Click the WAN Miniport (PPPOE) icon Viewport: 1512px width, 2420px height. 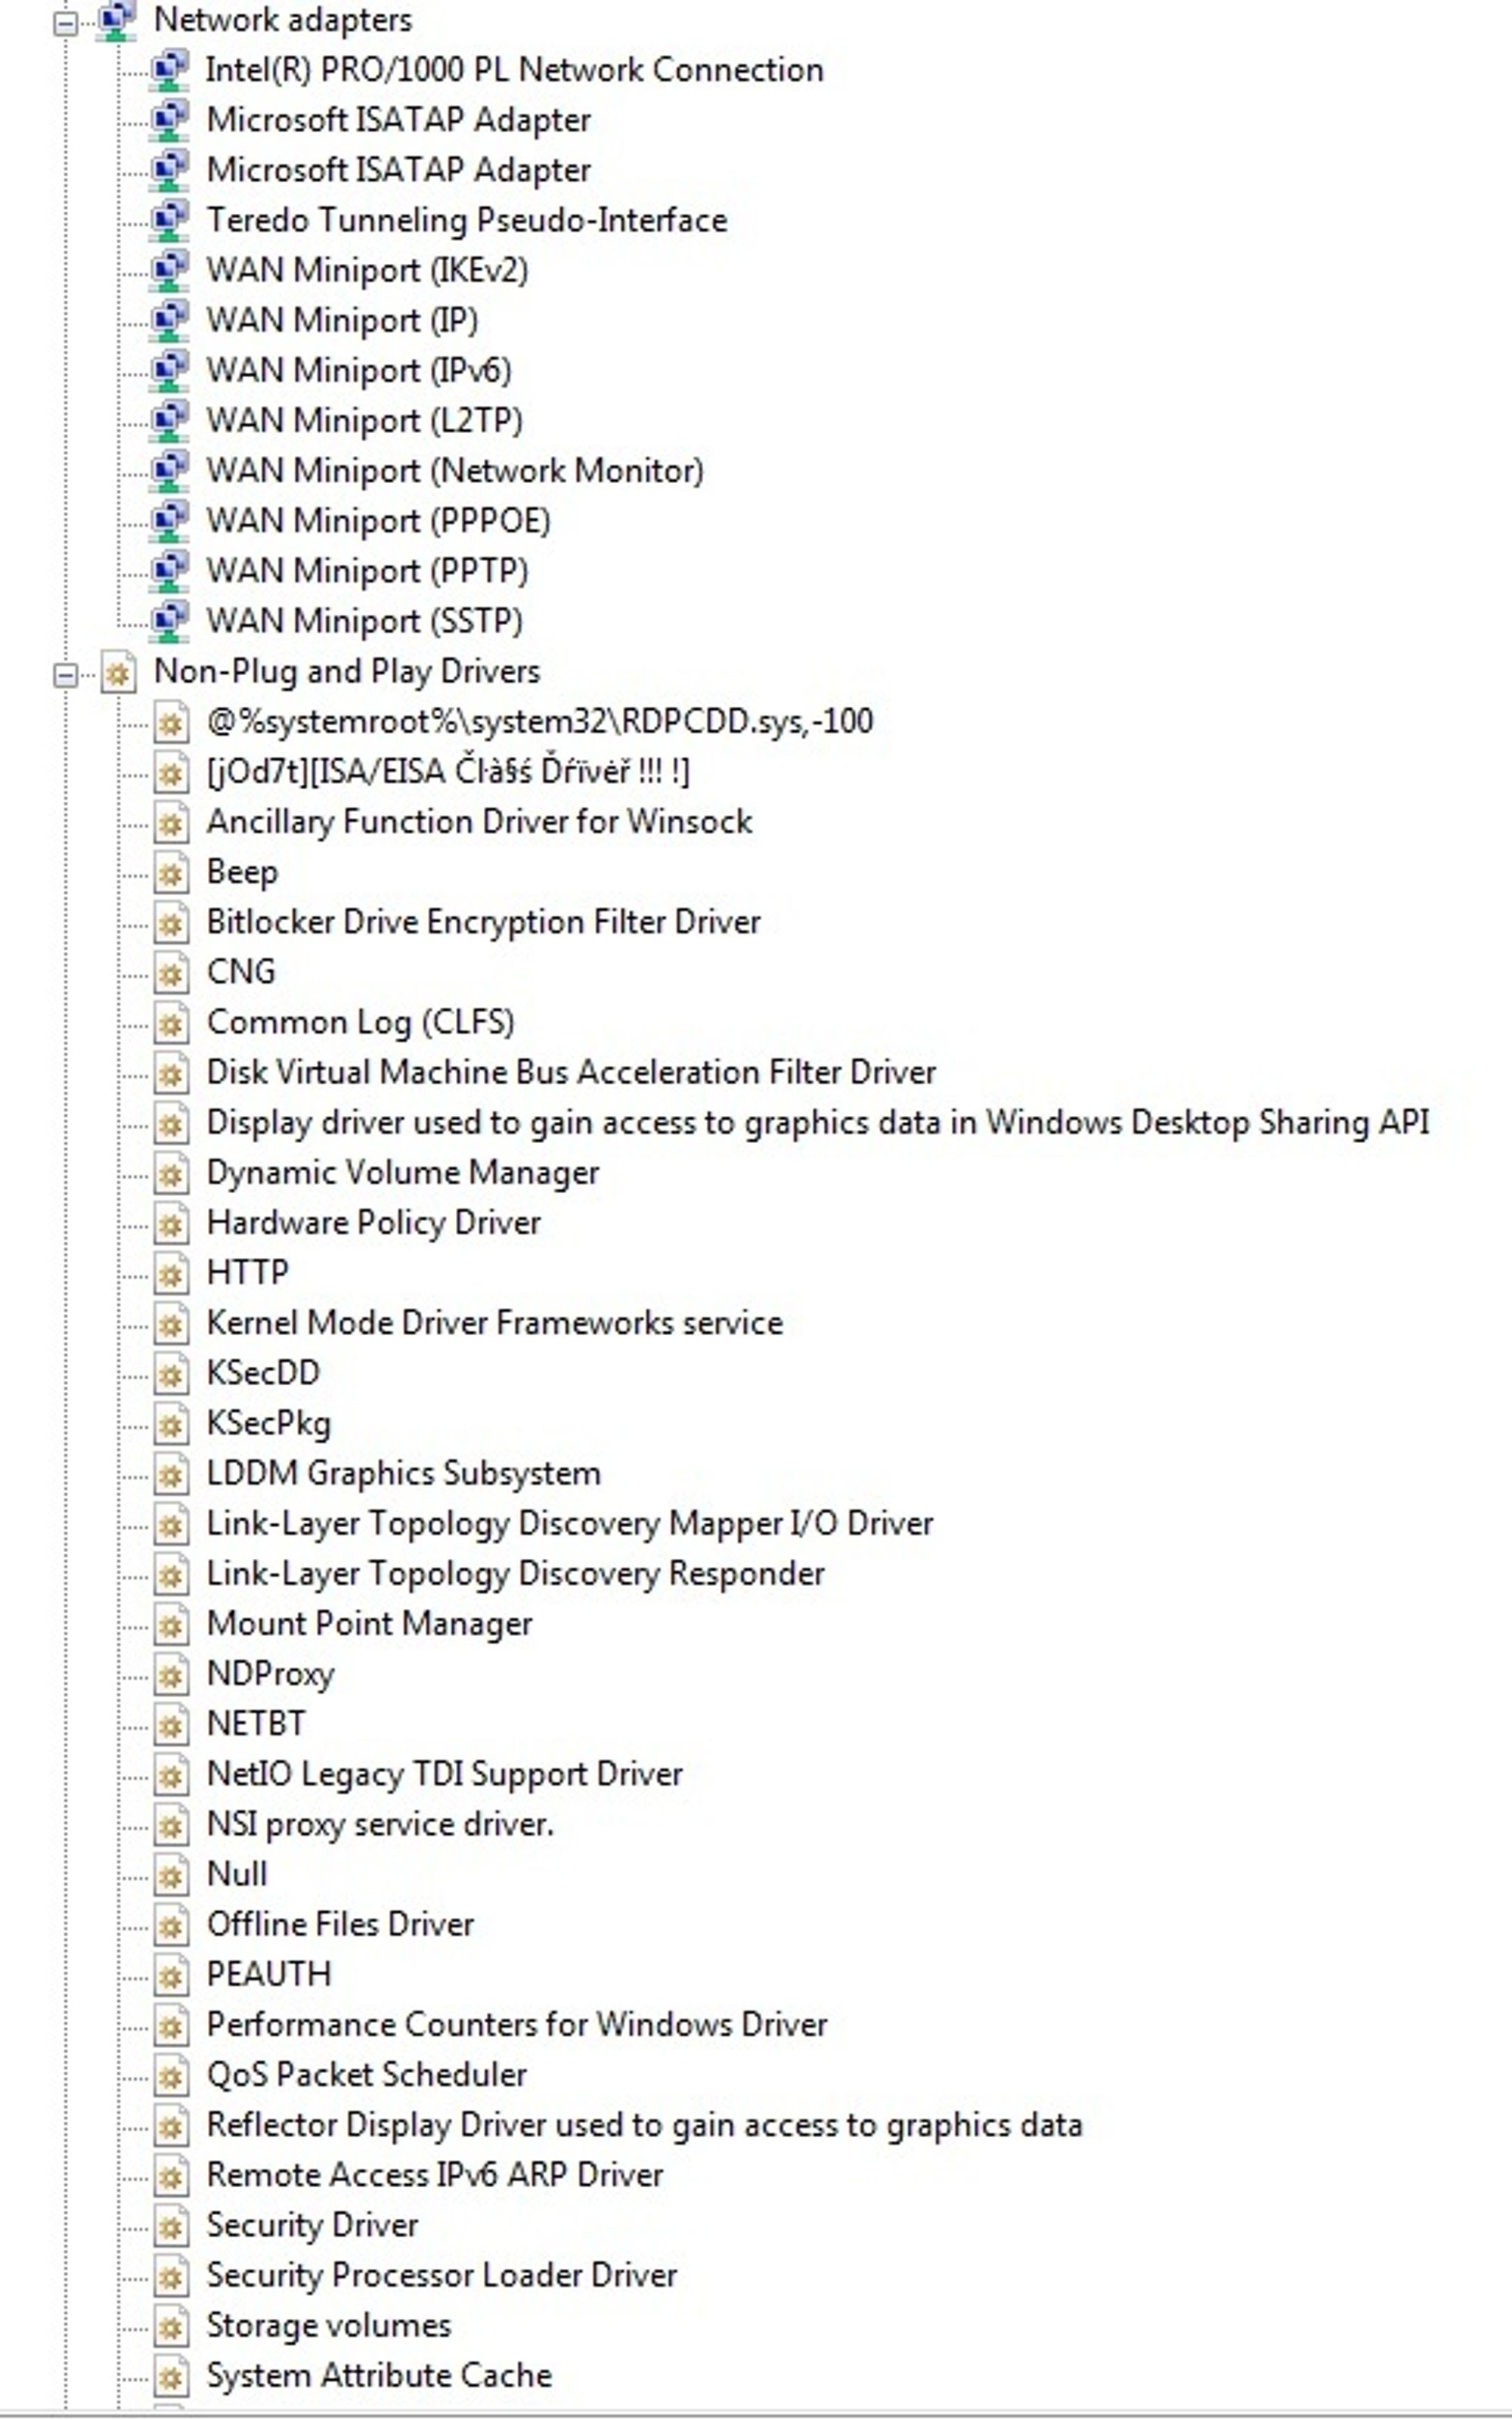pyautogui.click(x=169, y=521)
